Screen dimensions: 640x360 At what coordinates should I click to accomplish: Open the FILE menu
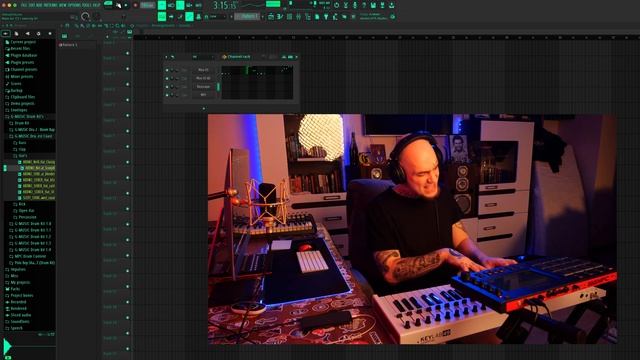pos(24,5)
